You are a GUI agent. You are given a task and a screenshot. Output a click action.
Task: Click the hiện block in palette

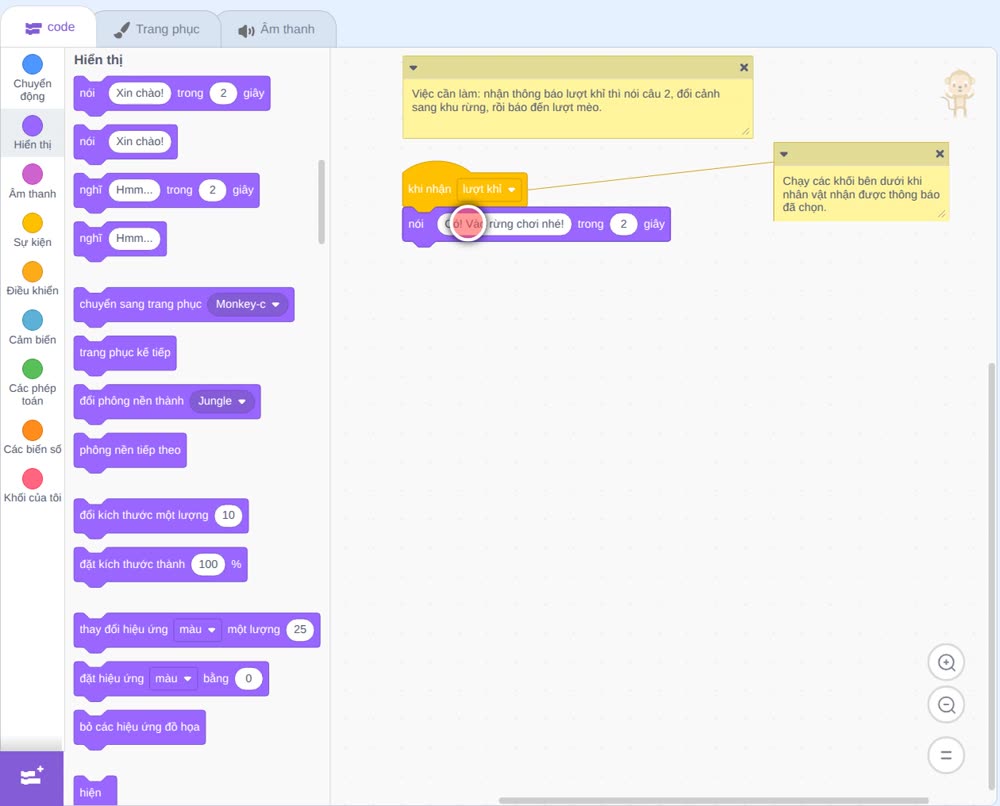[x=95, y=791]
